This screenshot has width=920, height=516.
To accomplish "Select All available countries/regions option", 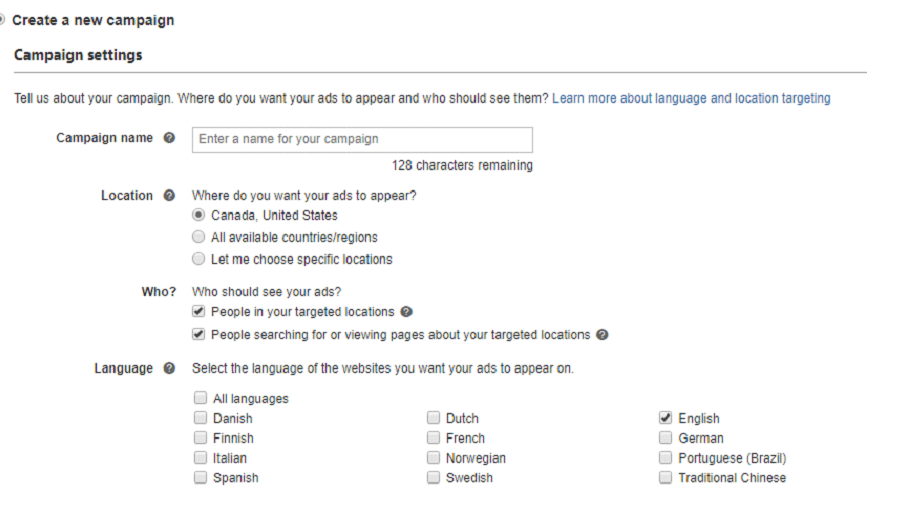I will pos(198,237).
